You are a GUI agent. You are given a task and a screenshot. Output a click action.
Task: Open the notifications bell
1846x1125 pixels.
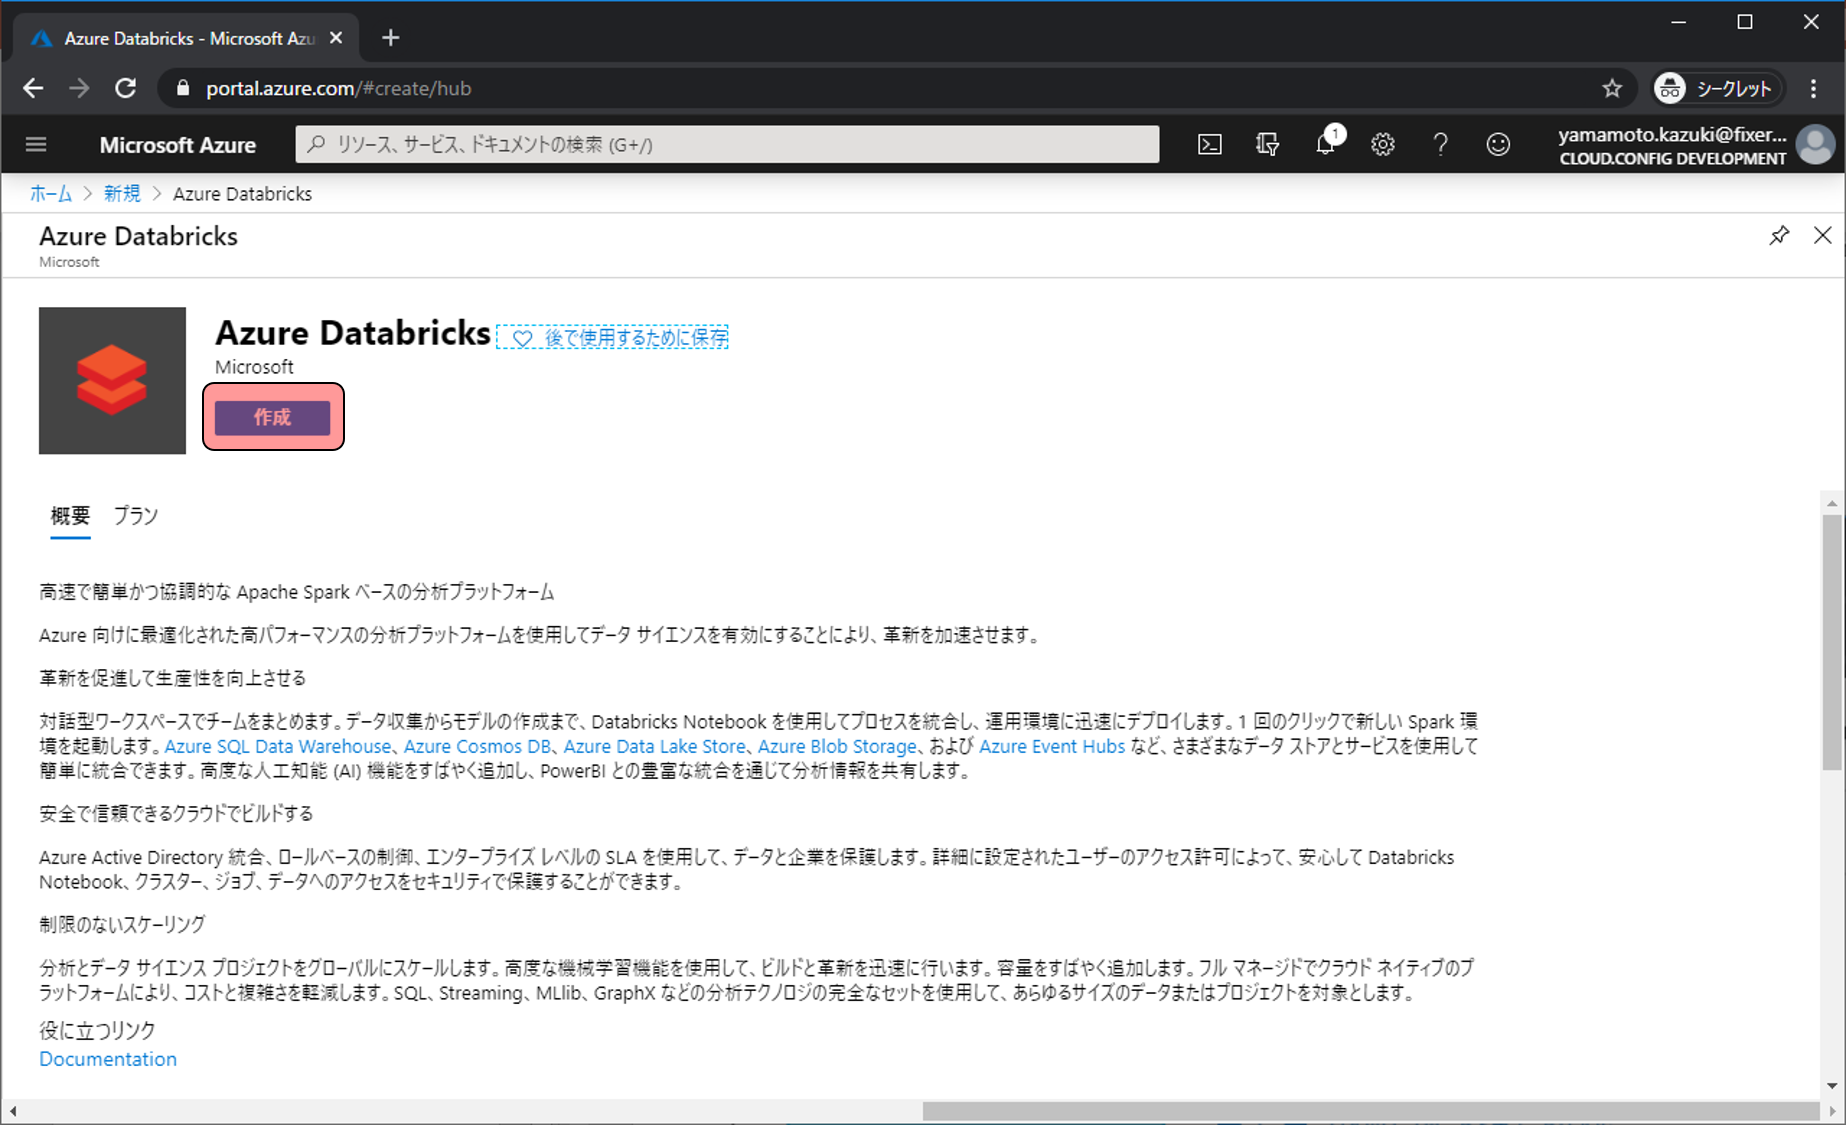1325,145
